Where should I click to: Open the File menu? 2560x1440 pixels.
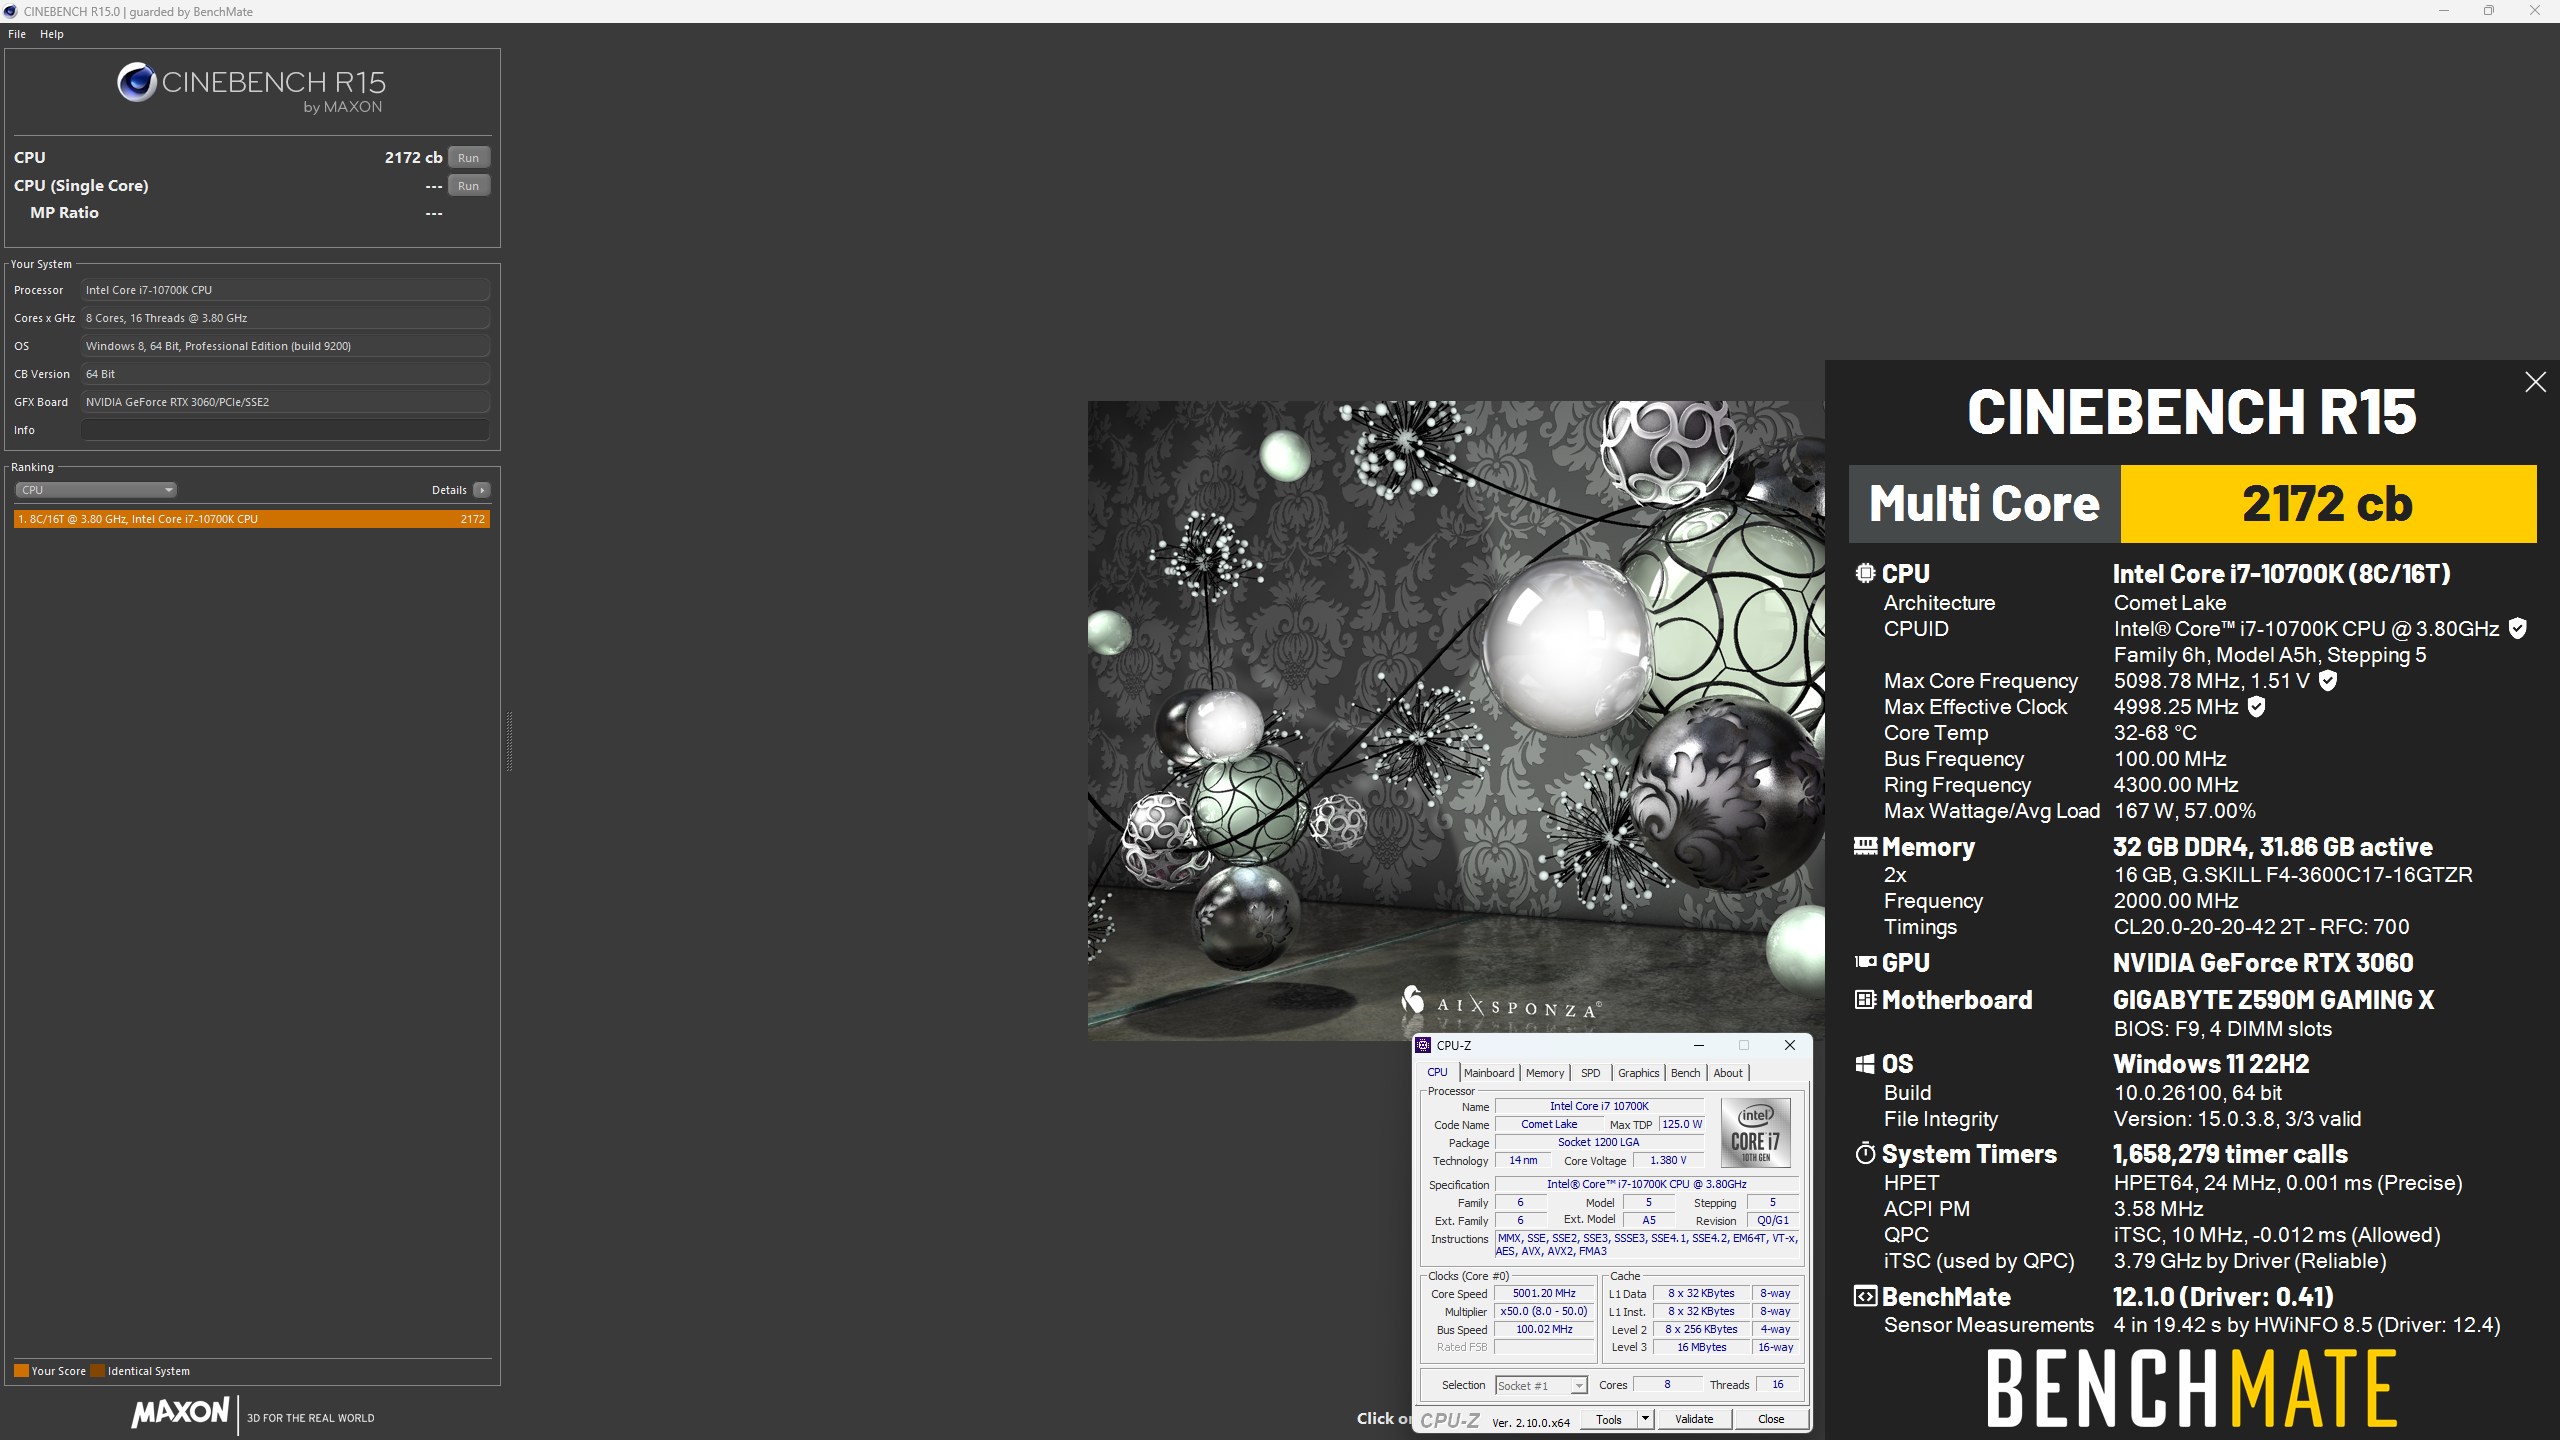17,34
